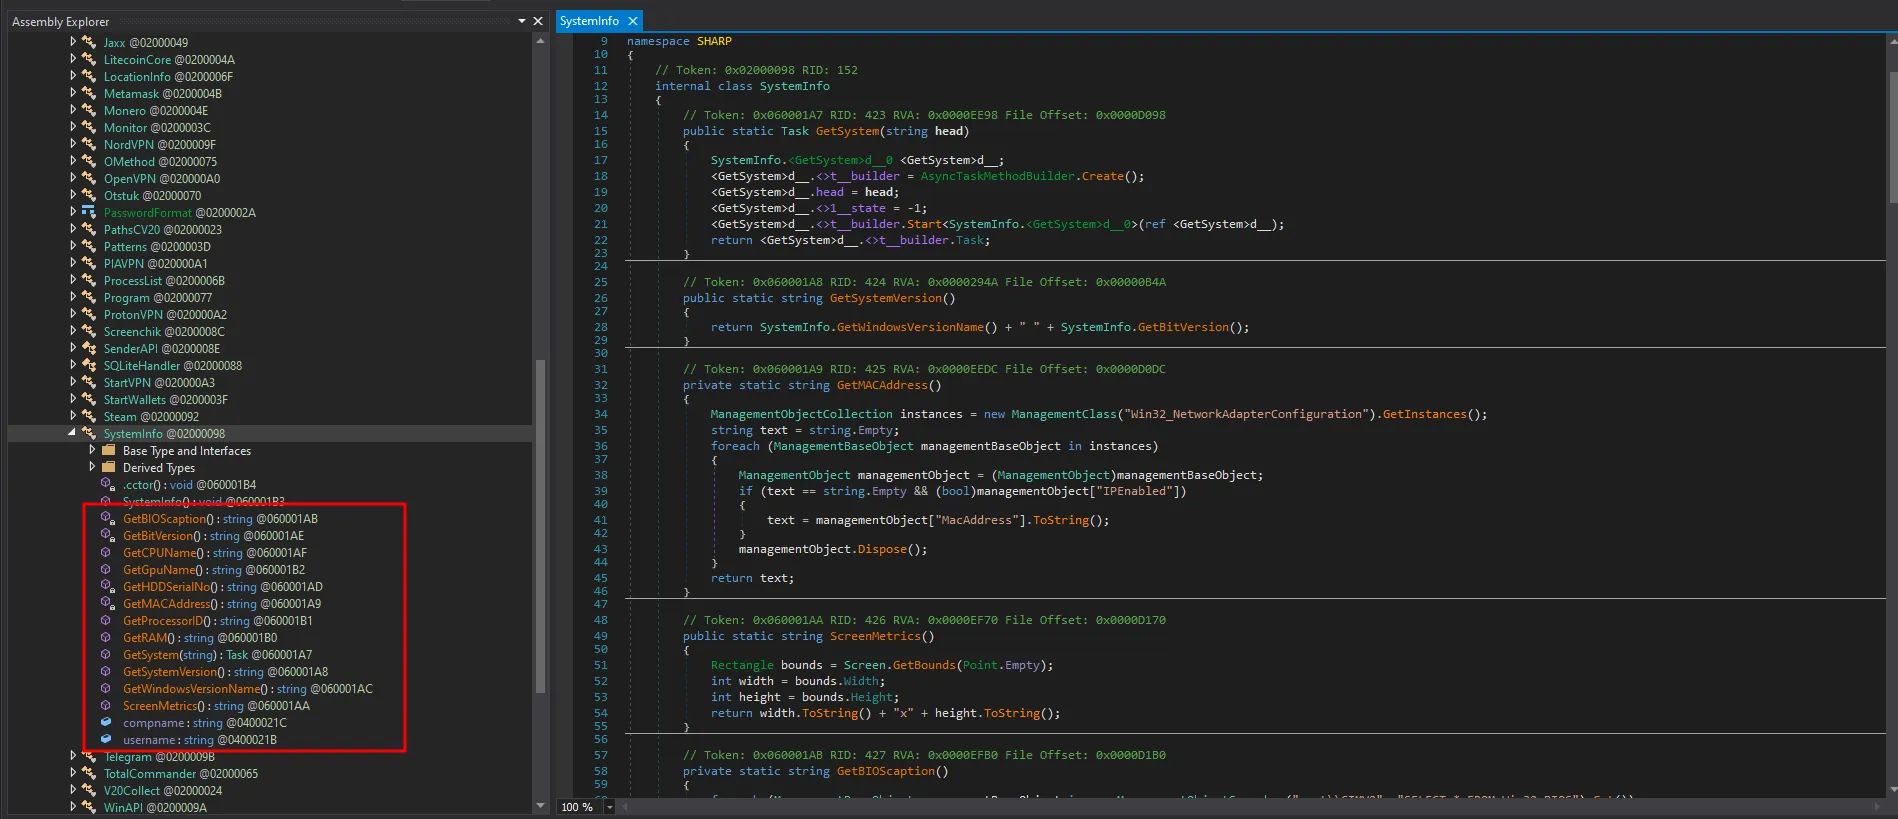The height and width of the screenshot is (819, 1898).
Task: Click the field icon next to compname
Action: [x=106, y=722]
